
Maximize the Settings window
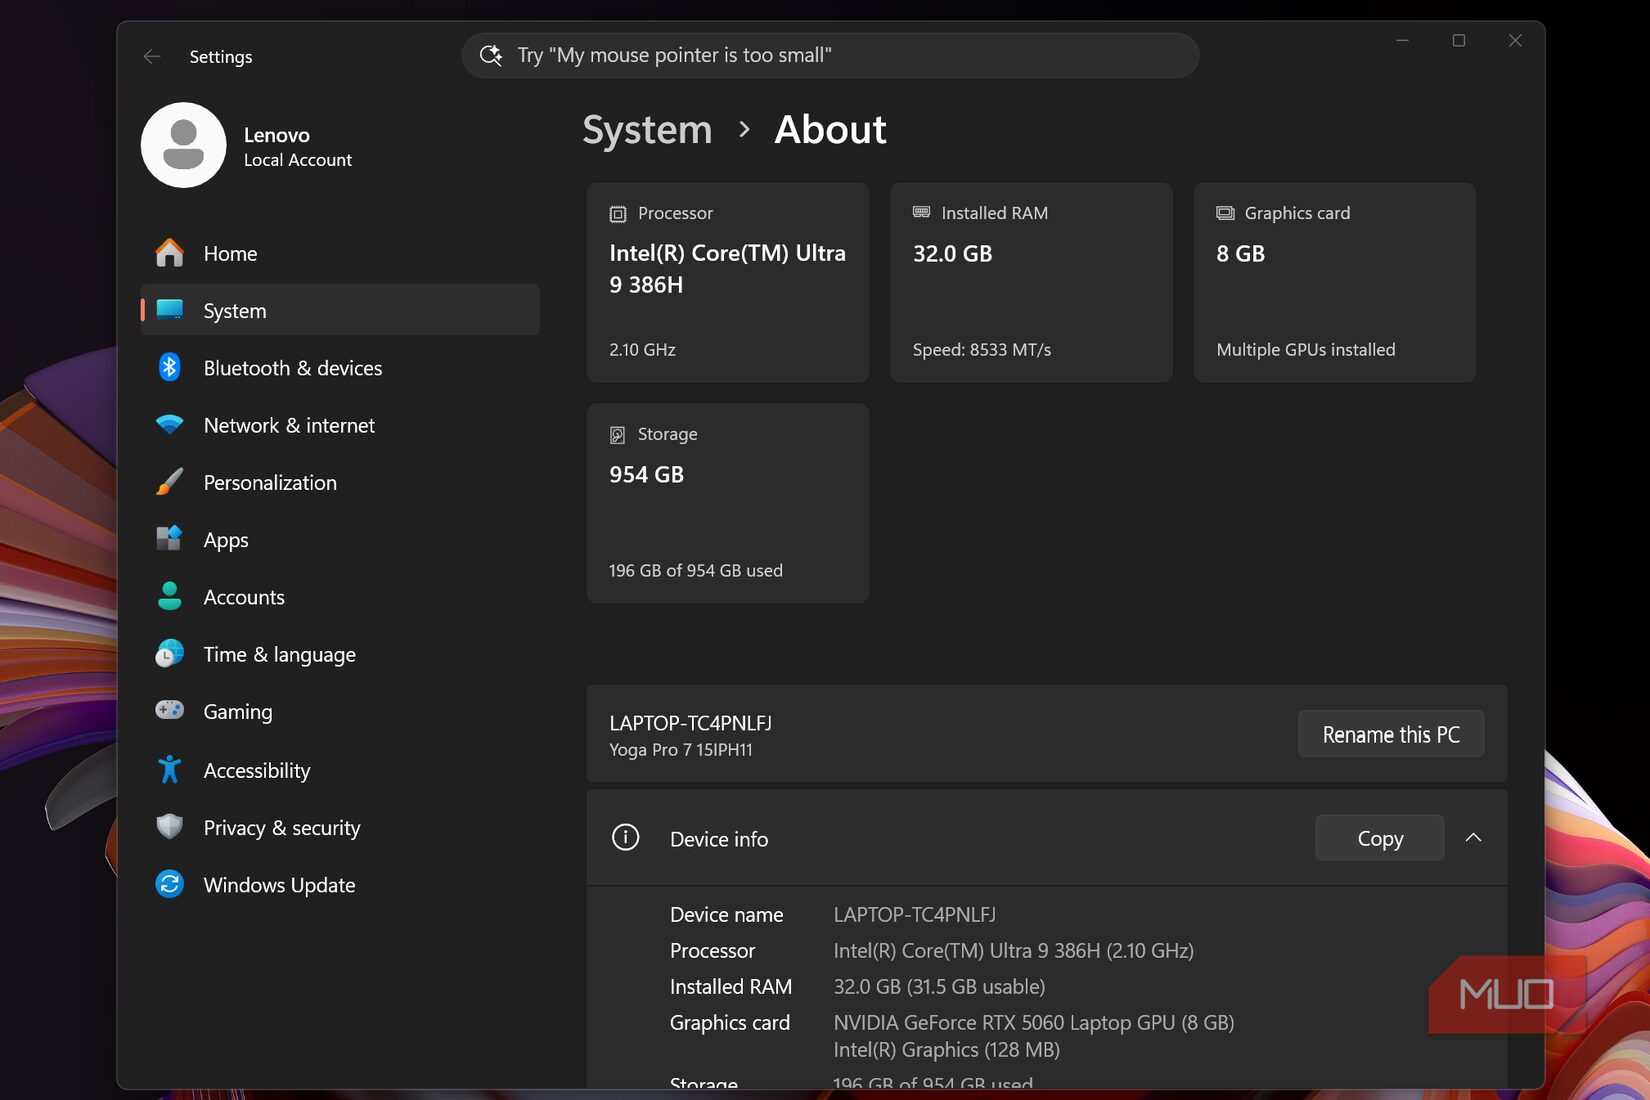[x=1459, y=40]
